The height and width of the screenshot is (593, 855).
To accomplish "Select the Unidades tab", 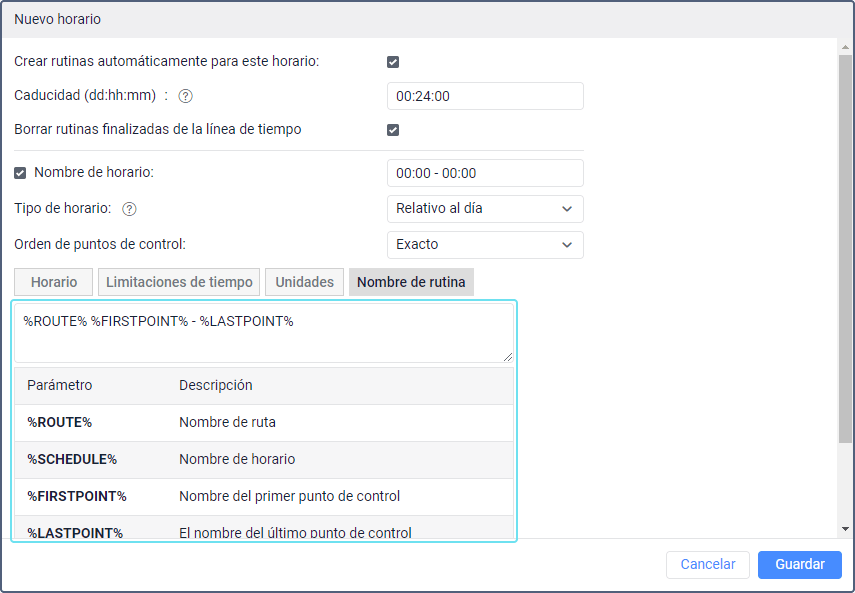I will coord(304,282).
